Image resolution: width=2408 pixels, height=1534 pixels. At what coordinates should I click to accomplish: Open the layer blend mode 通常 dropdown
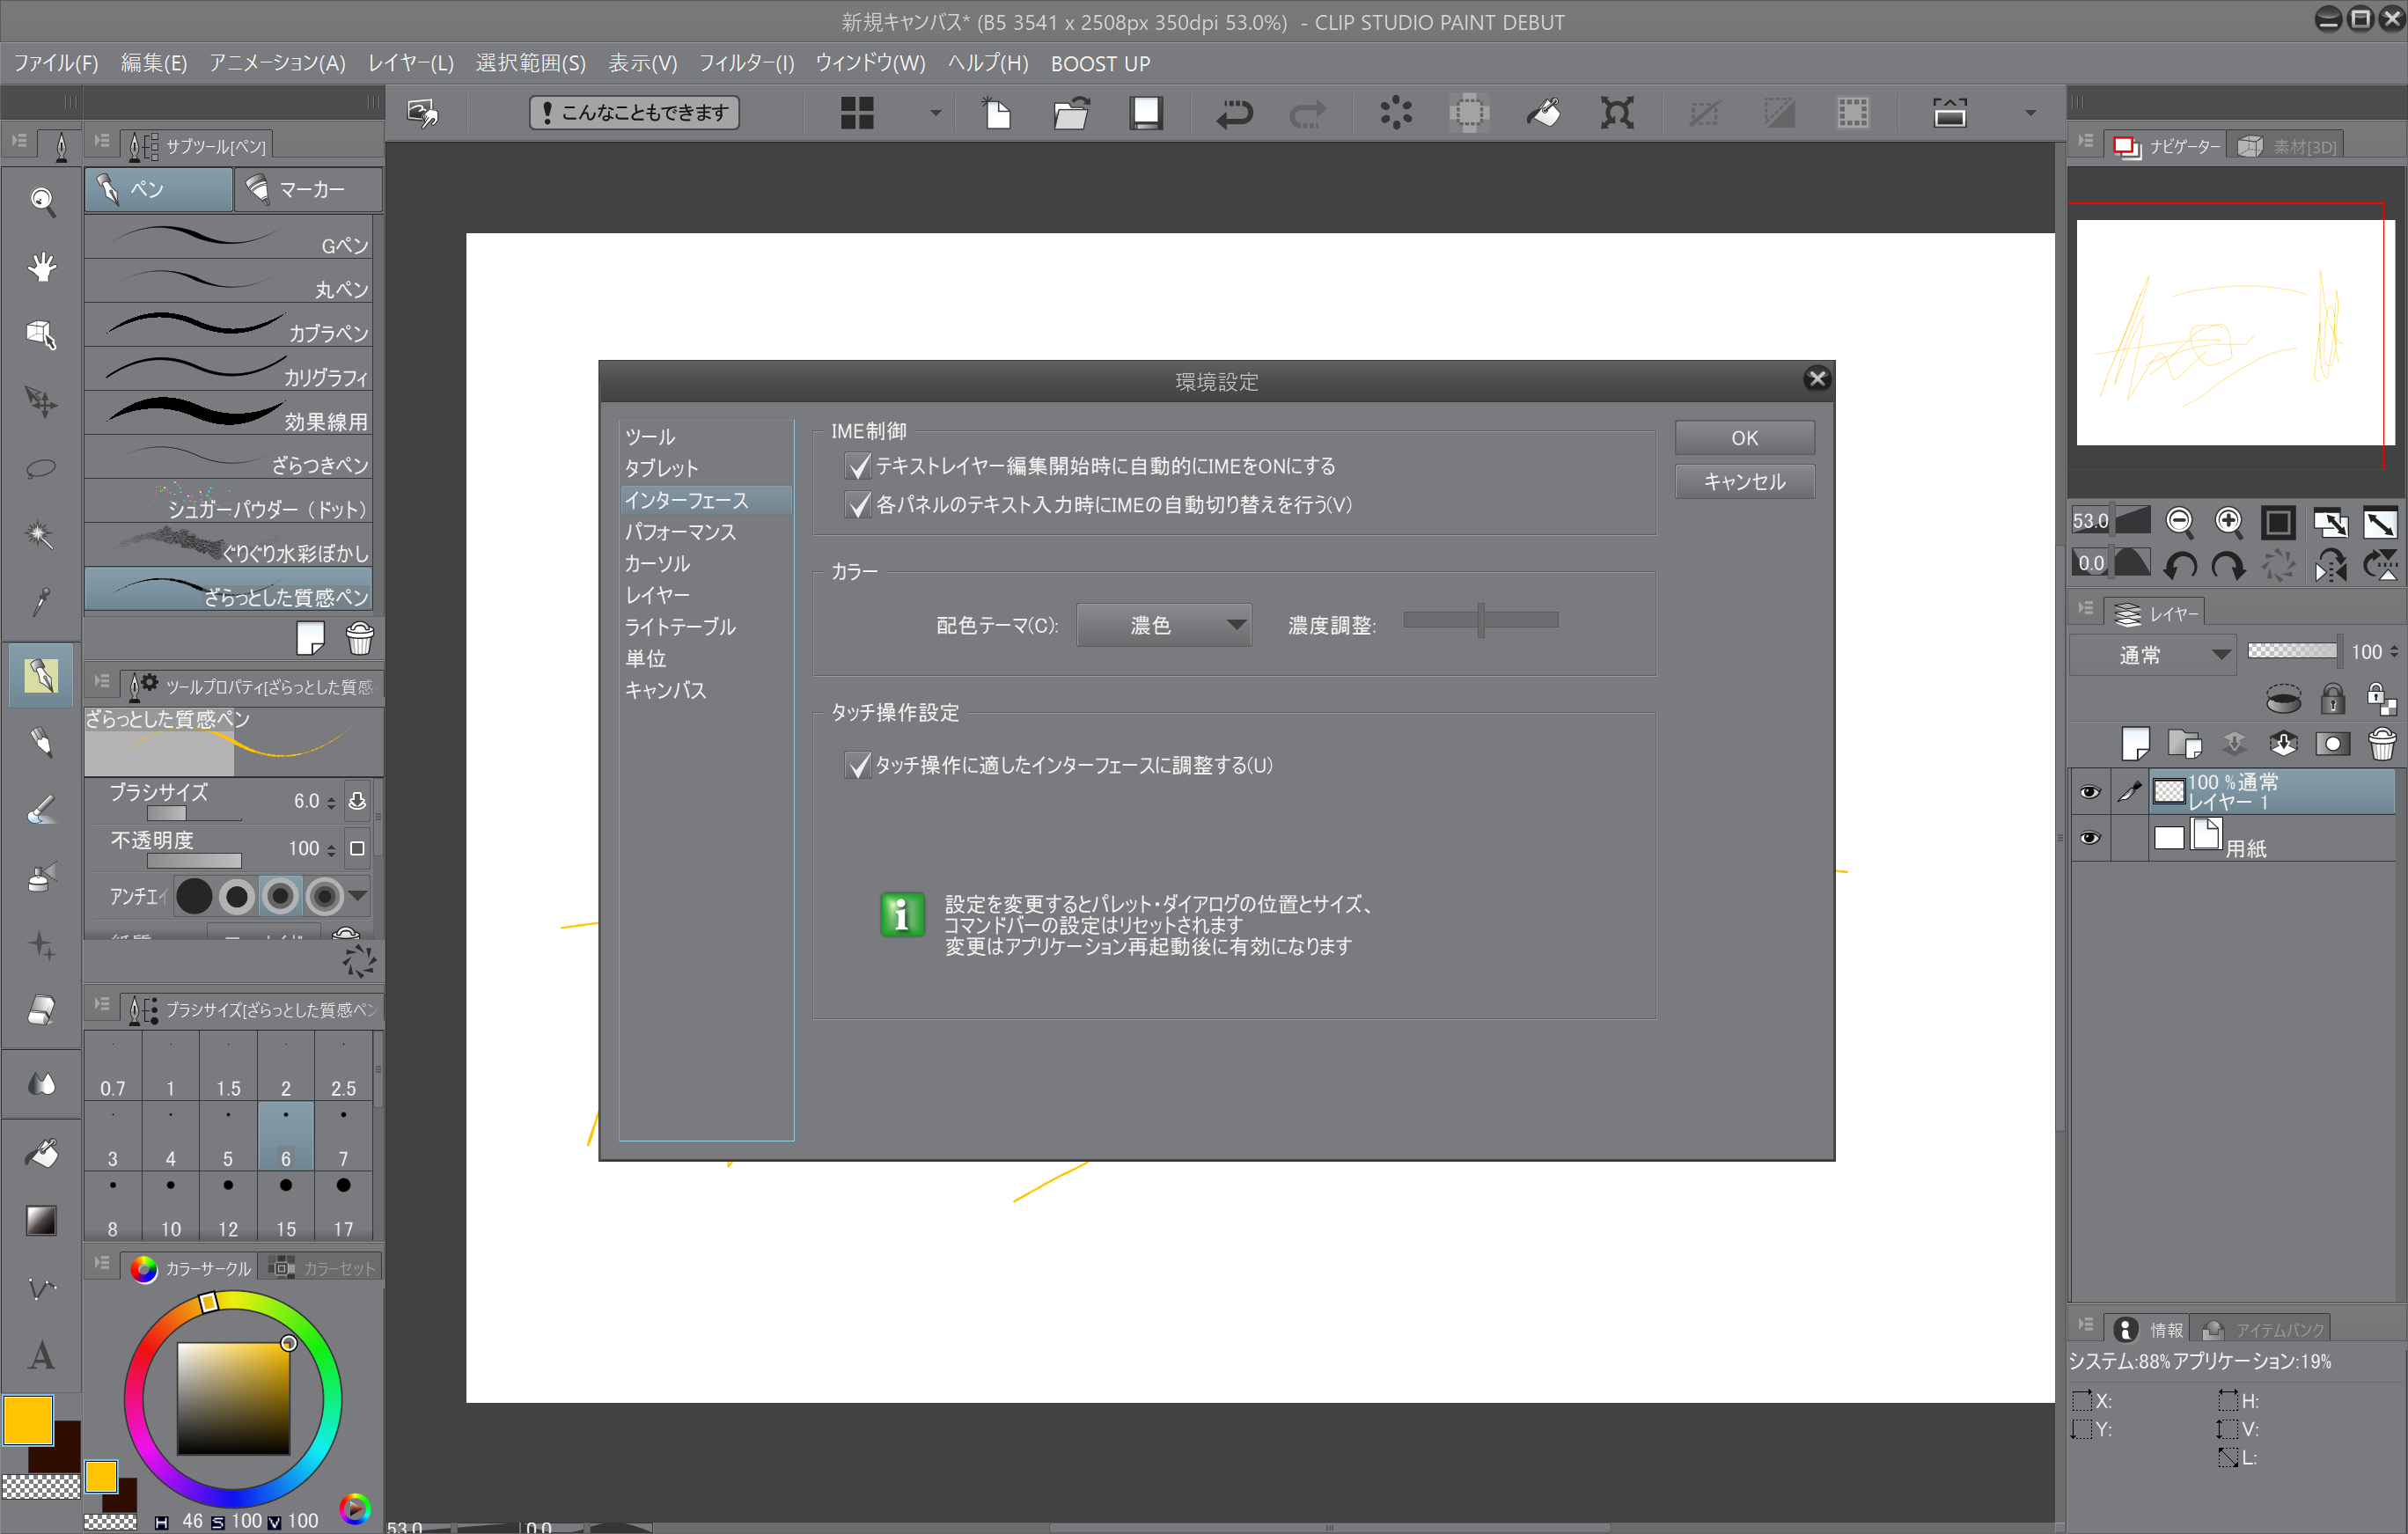tap(2152, 654)
